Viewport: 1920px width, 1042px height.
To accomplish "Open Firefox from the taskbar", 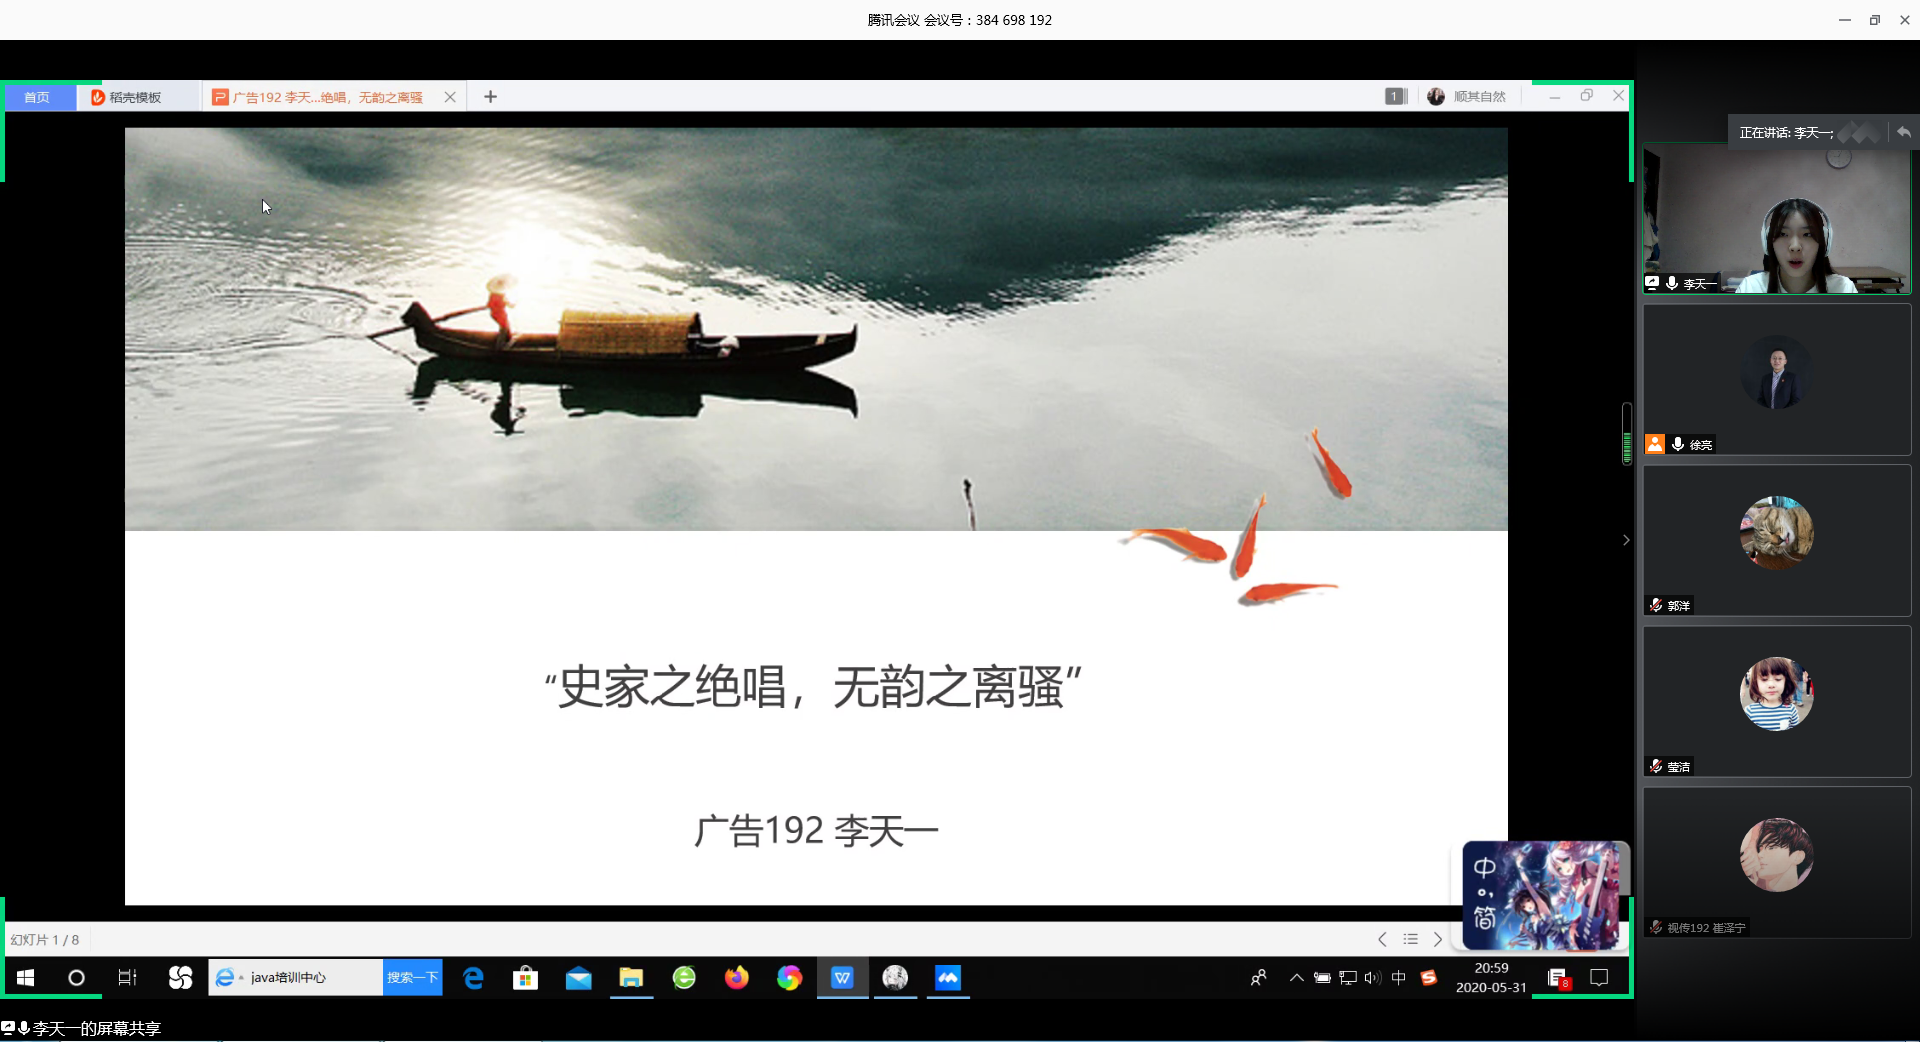I will click(x=737, y=978).
